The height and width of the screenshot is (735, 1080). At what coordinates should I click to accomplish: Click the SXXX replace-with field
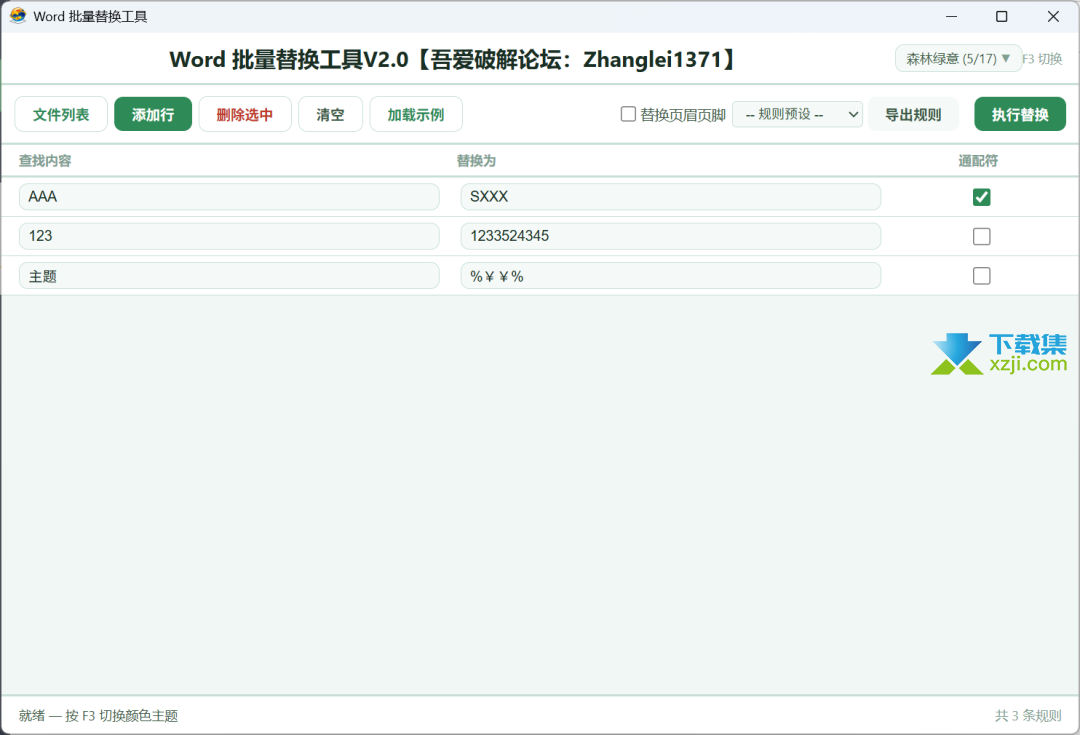point(671,196)
